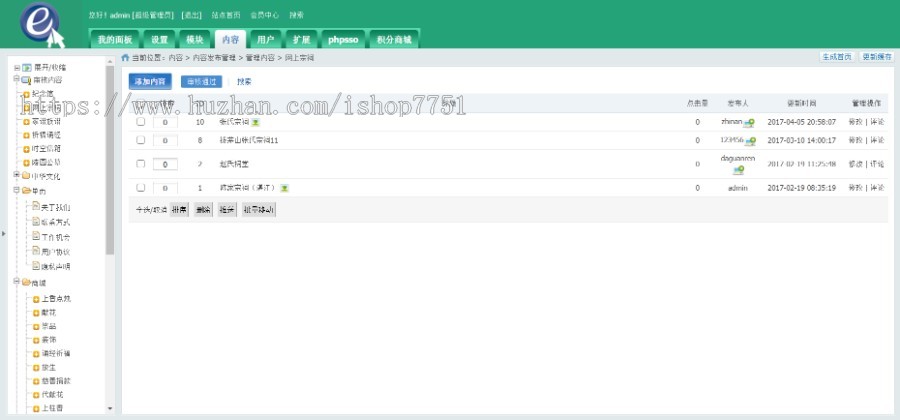
Task: Open the 积分商城 tab
Action: point(394,40)
